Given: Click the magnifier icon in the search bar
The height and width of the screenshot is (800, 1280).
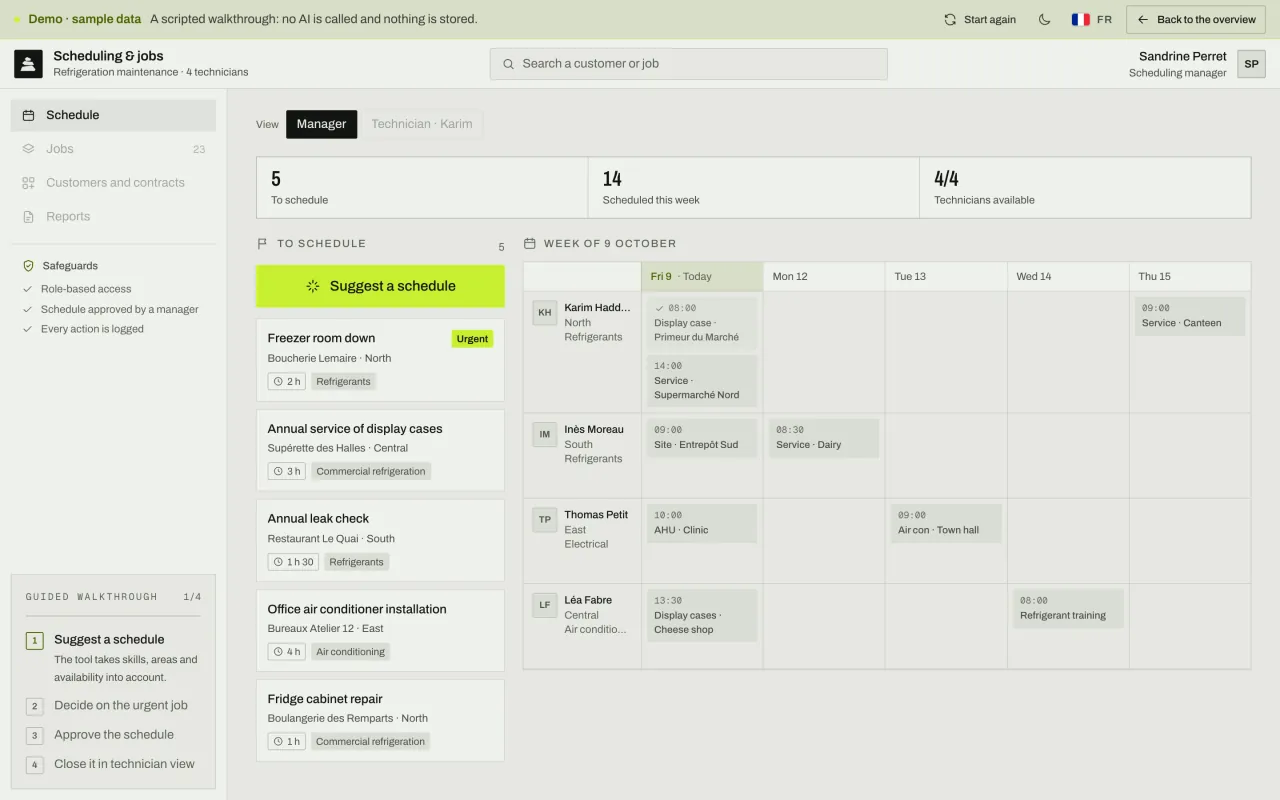Looking at the screenshot, I should pos(509,64).
